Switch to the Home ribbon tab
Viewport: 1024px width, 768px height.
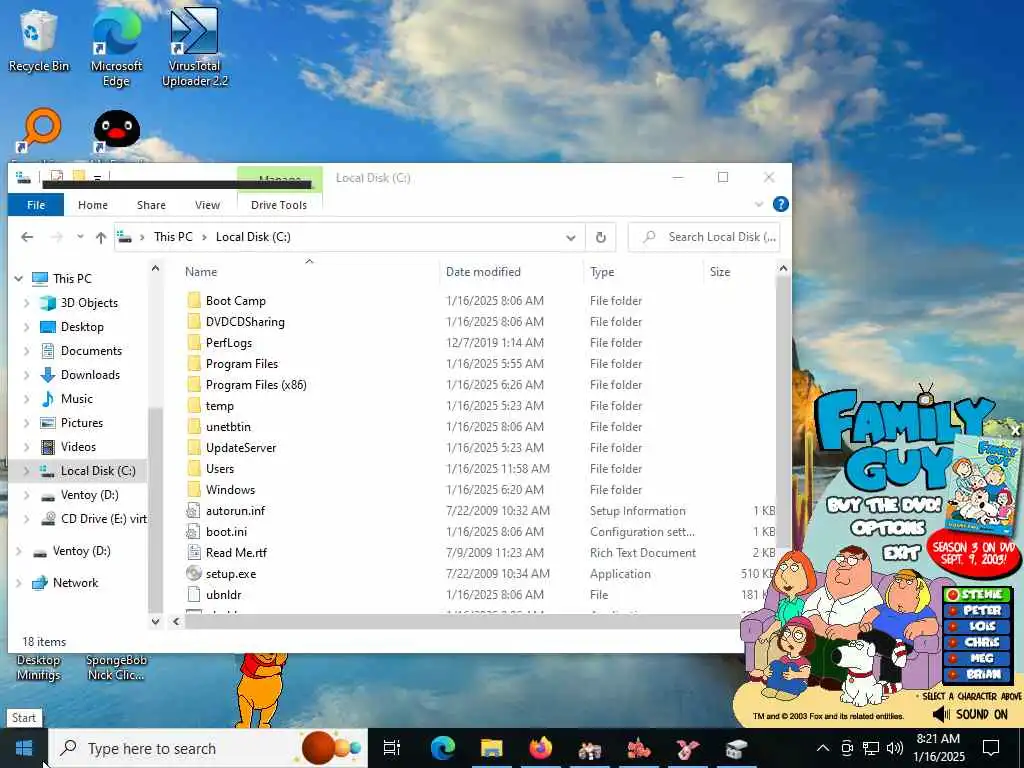click(x=93, y=205)
